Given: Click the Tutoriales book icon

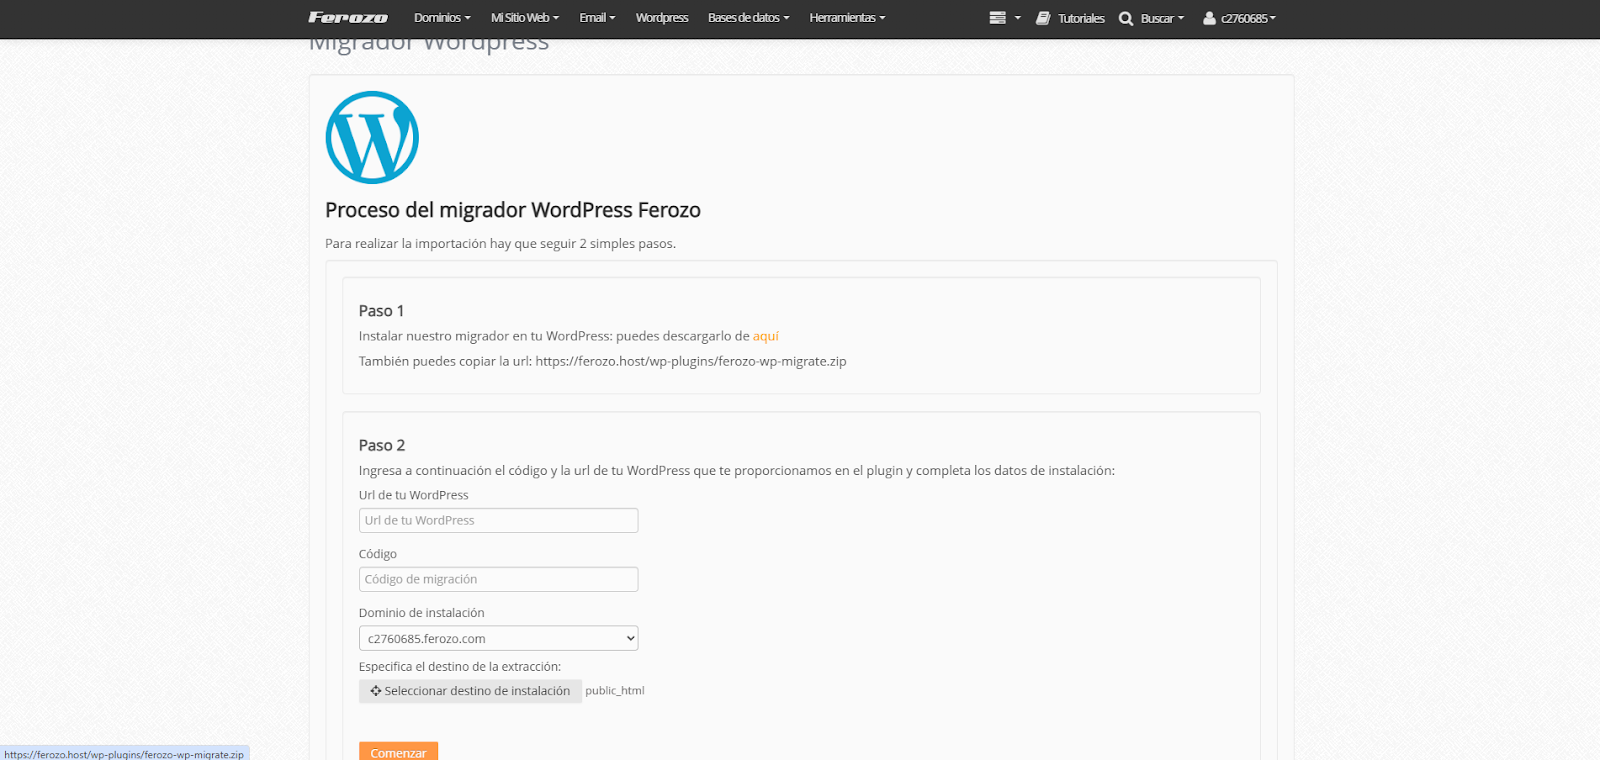Looking at the screenshot, I should pos(1043,18).
